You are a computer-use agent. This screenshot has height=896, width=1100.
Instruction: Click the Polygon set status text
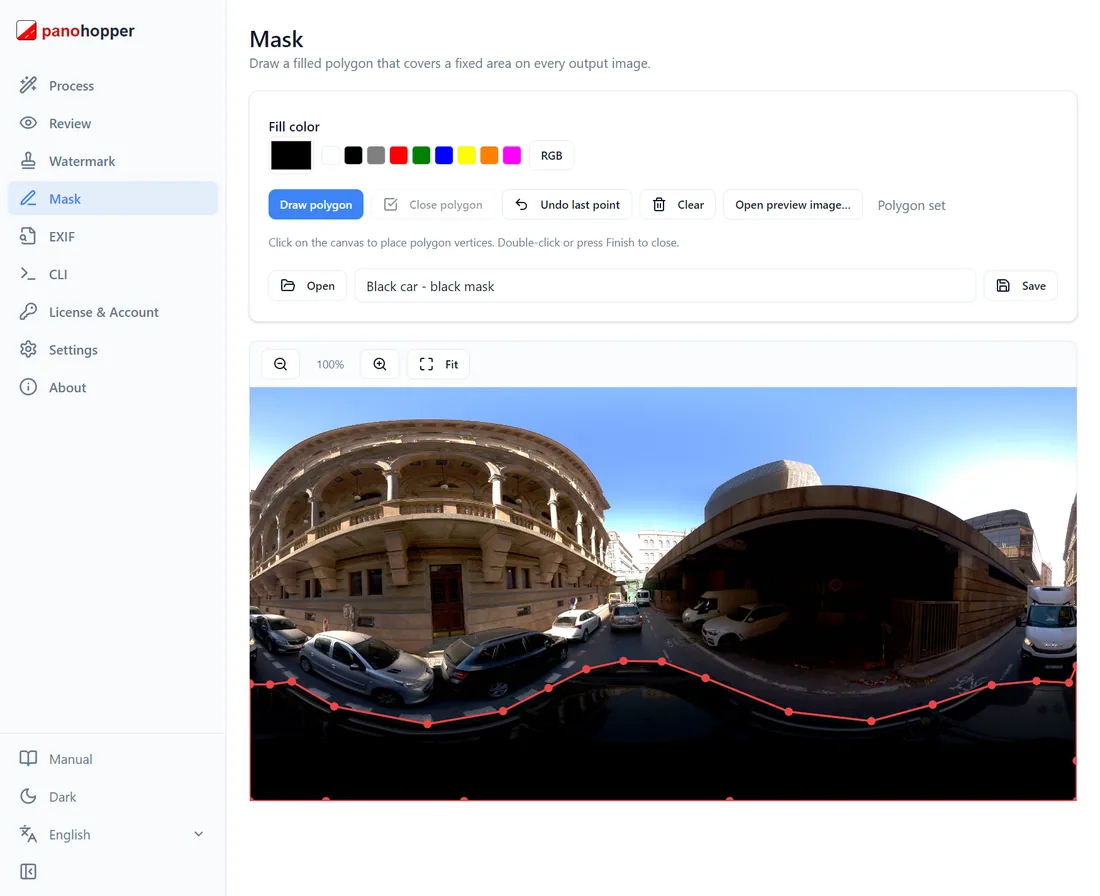pos(911,205)
